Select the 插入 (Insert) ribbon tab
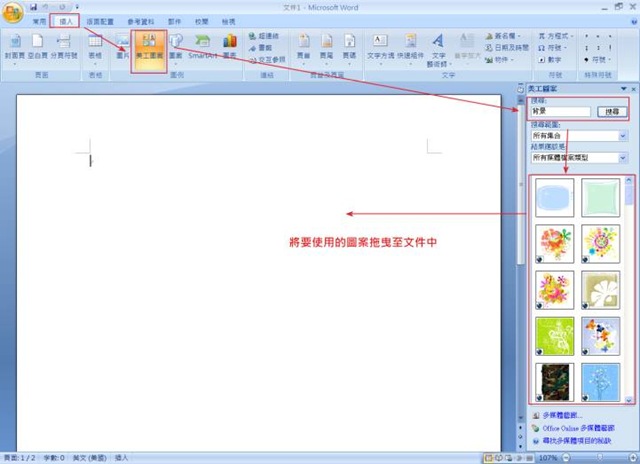This screenshot has height=464, width=640. point(66,21)
